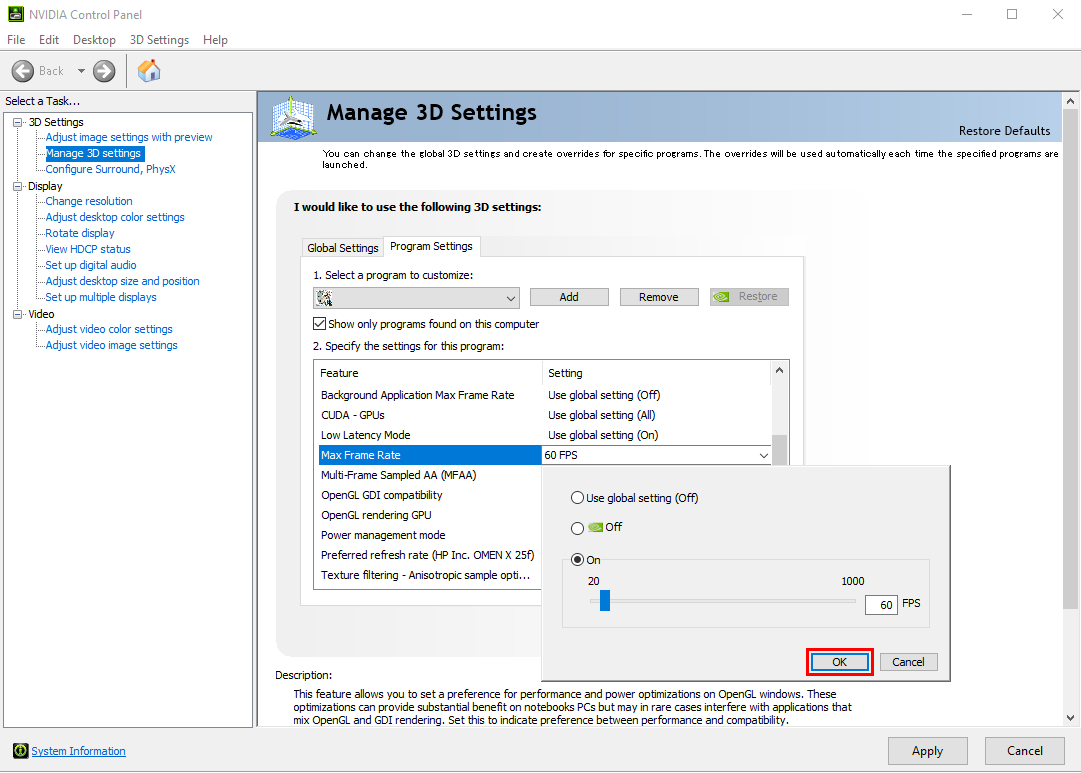This screenshot has width=1081, height=773.
Task: Select the Preferred refresh rate row
Action: point(430,555)
